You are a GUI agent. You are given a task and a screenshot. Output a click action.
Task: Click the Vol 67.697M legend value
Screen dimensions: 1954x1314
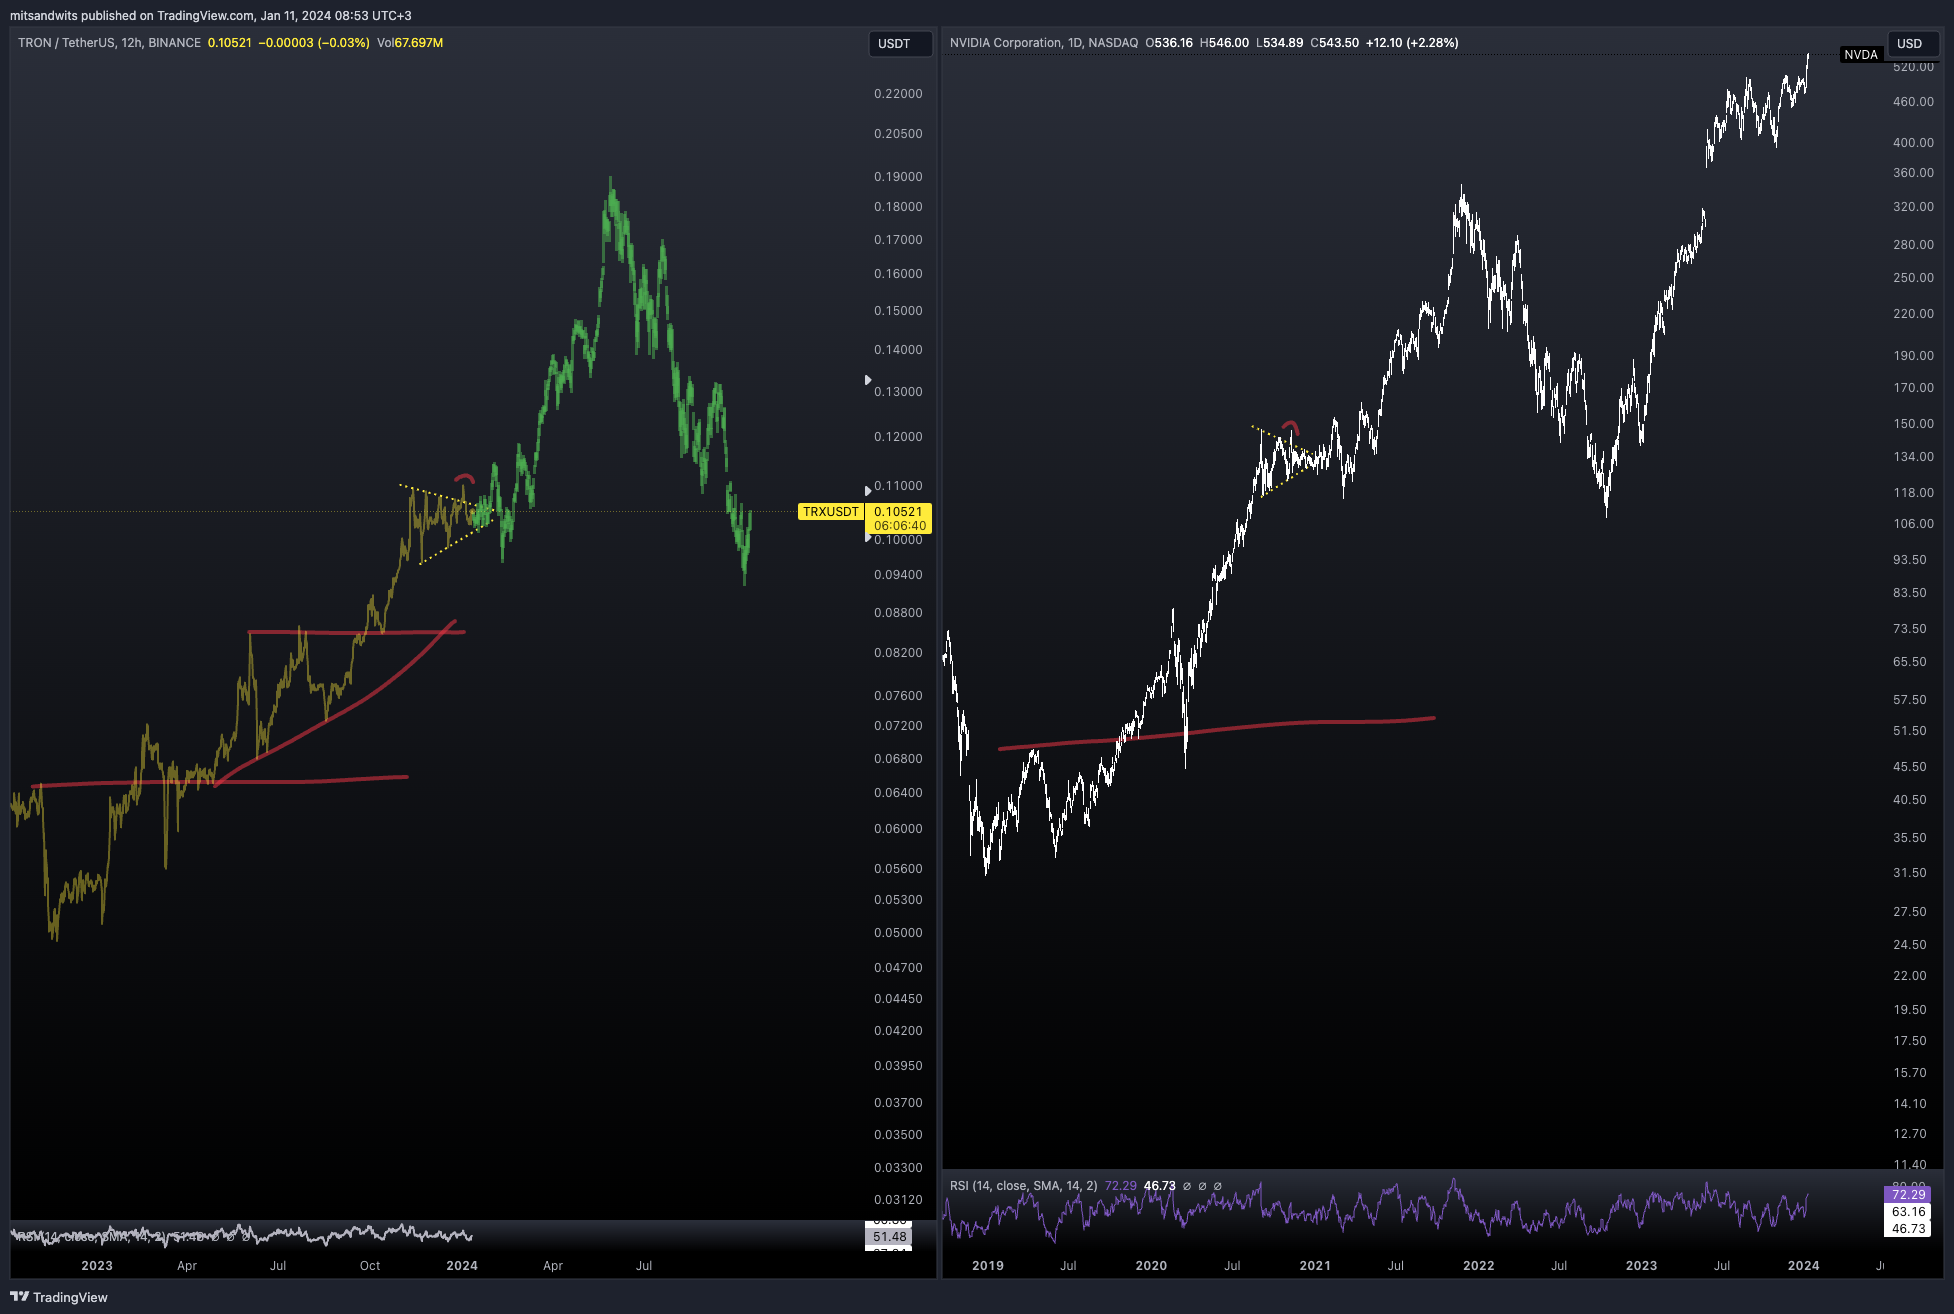410,43
